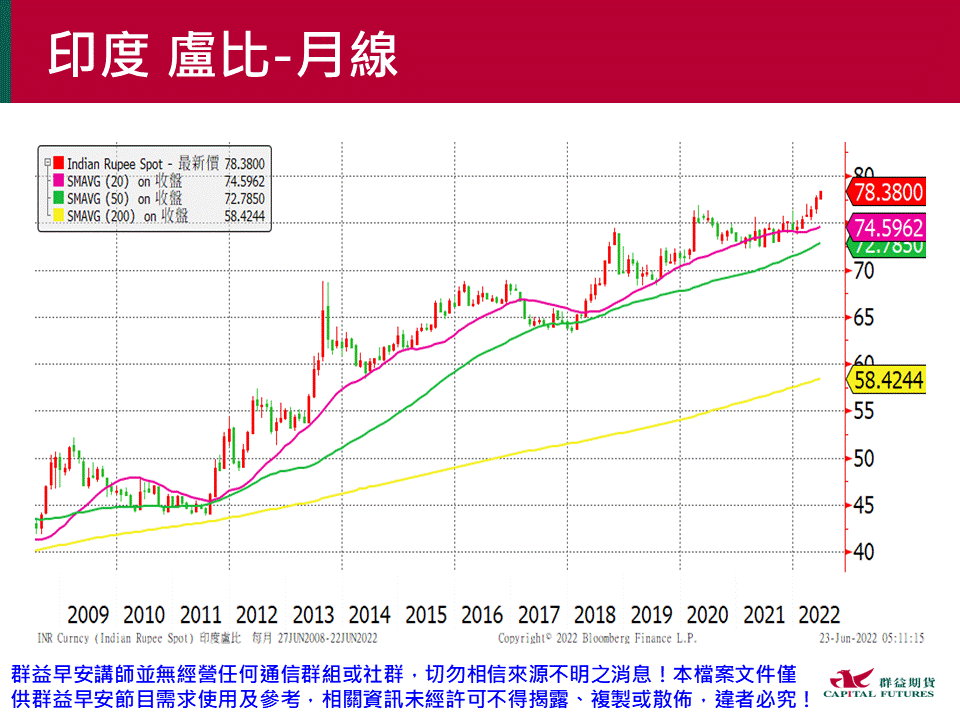960x720 pixels.
Task: Click the magenta SMAVG (20) swatch
Action: [59, 181]
